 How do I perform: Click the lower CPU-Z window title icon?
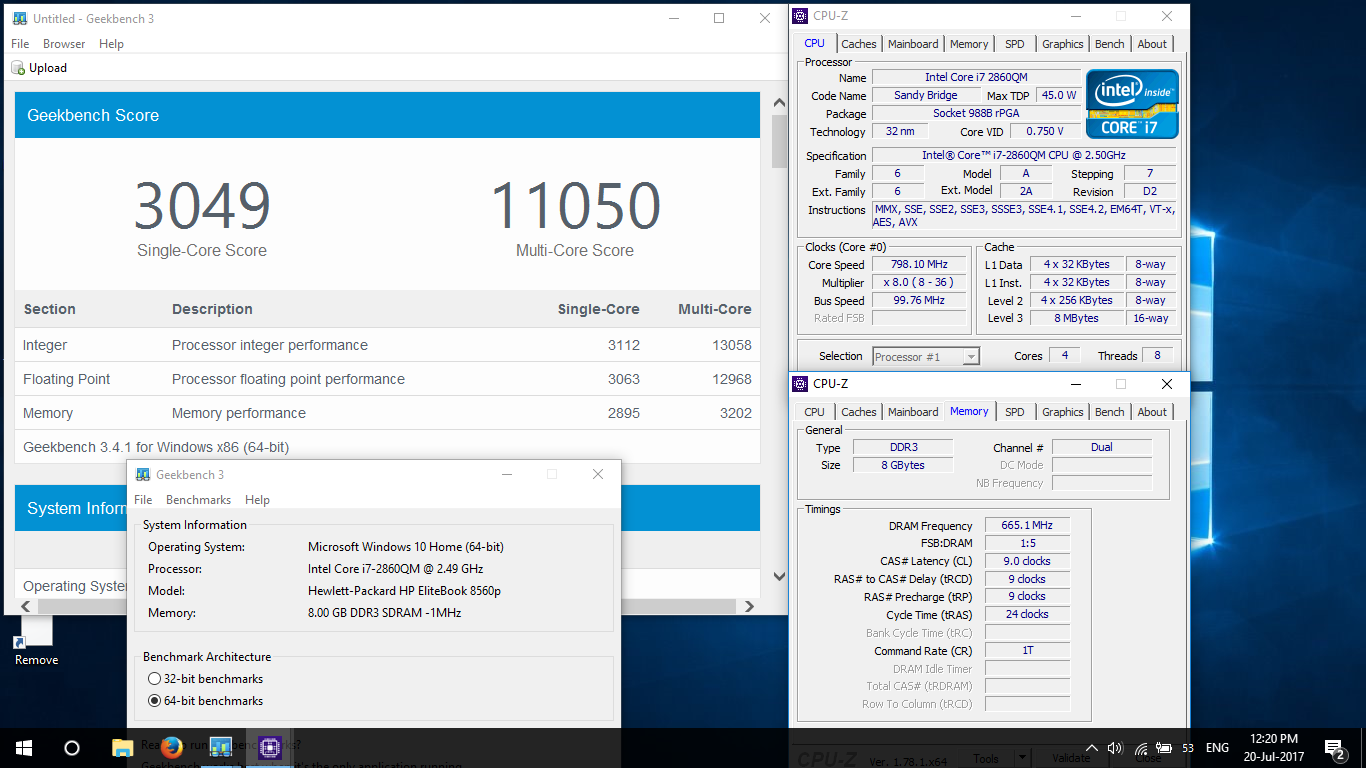[x=800, y=384]
